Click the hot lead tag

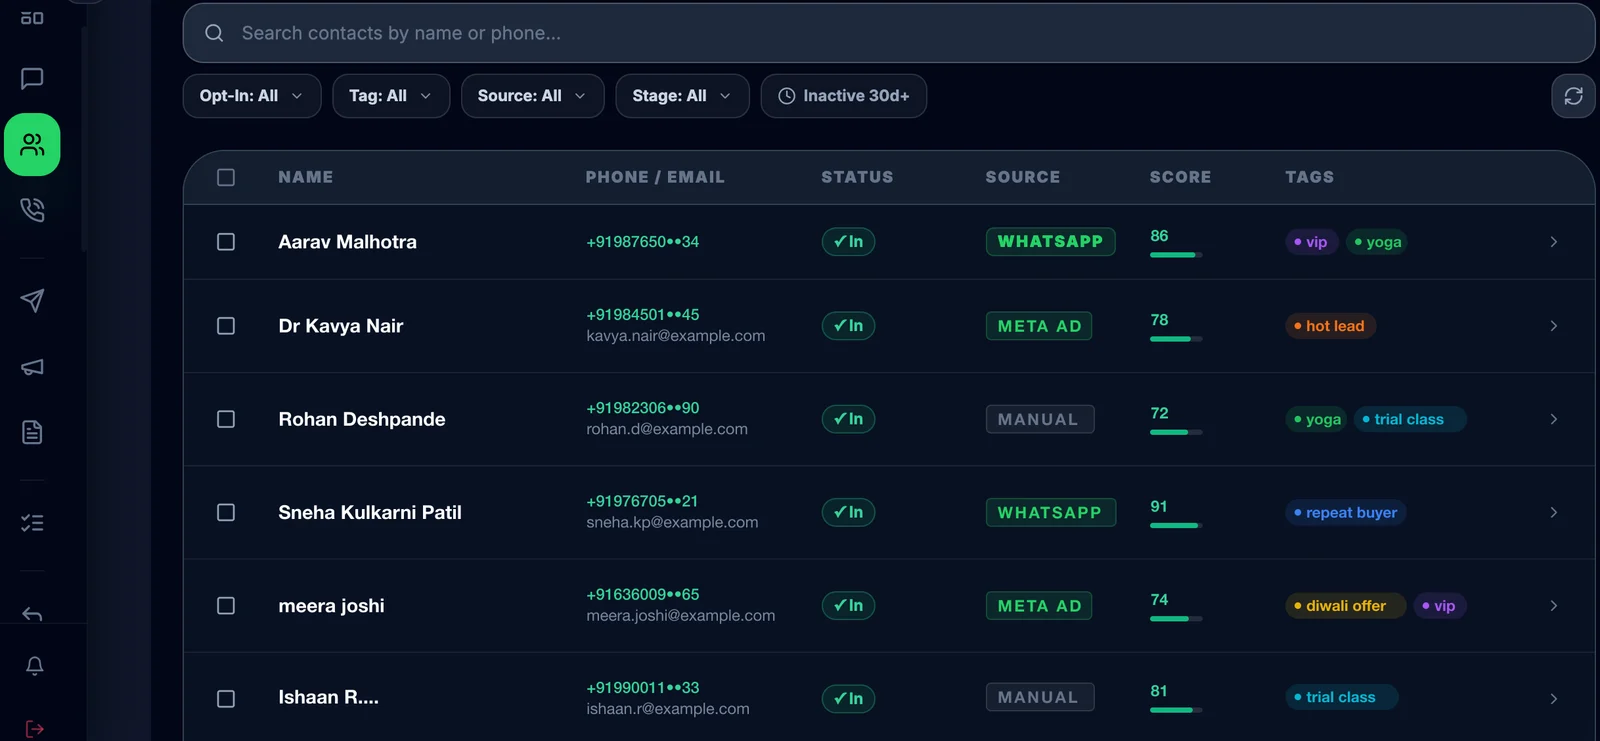click(1330, 326)
